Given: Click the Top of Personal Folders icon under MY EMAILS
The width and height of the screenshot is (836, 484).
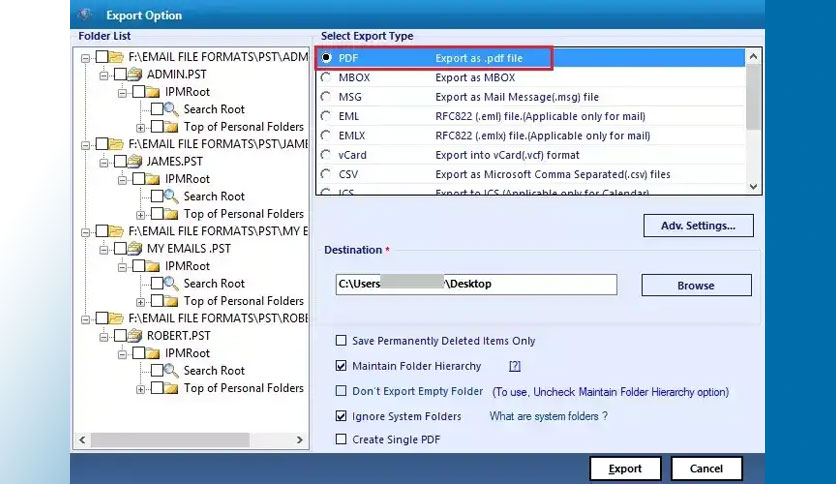Looking at the screenshot, I should pos(171,301).
